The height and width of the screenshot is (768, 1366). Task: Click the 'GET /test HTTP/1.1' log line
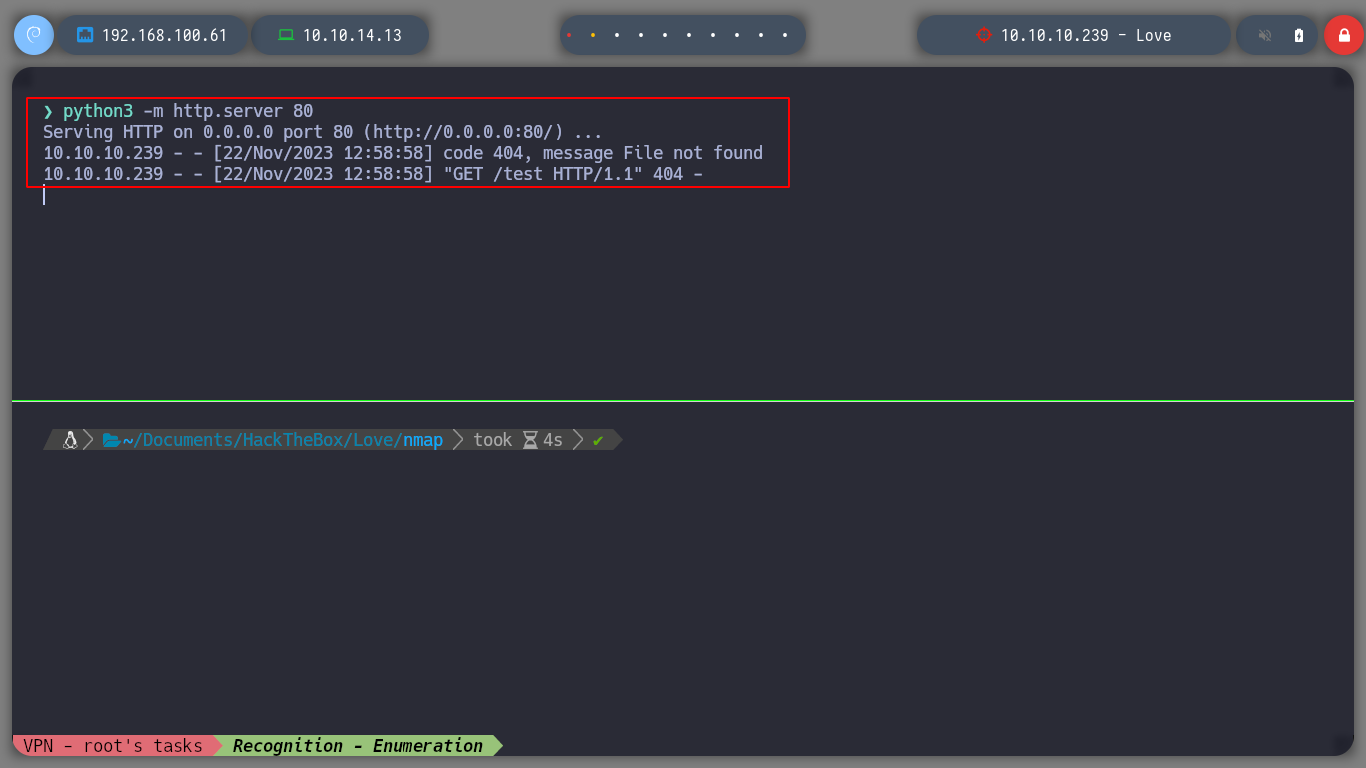click(x=373, y=174)
